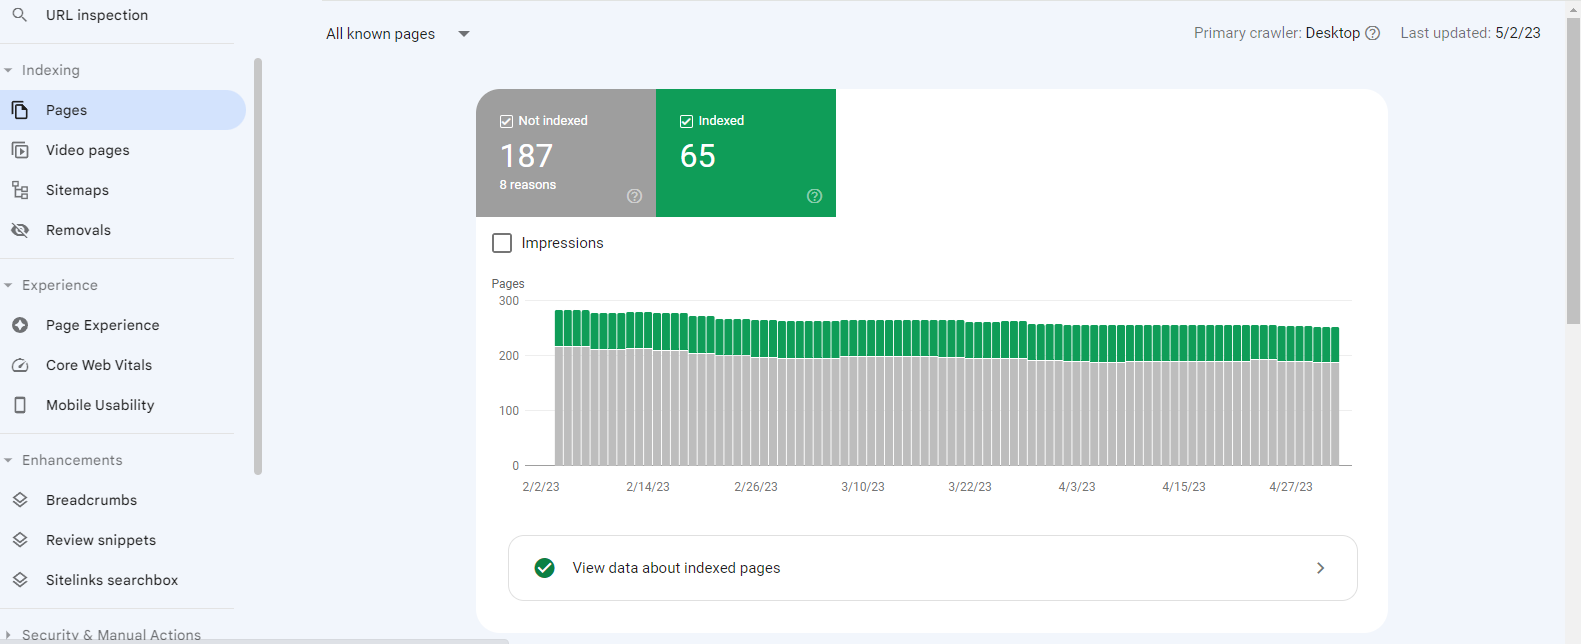The image size is (1581, 644).
Task: Select Page Experience in the sidebar
Action: click(102, 325)
